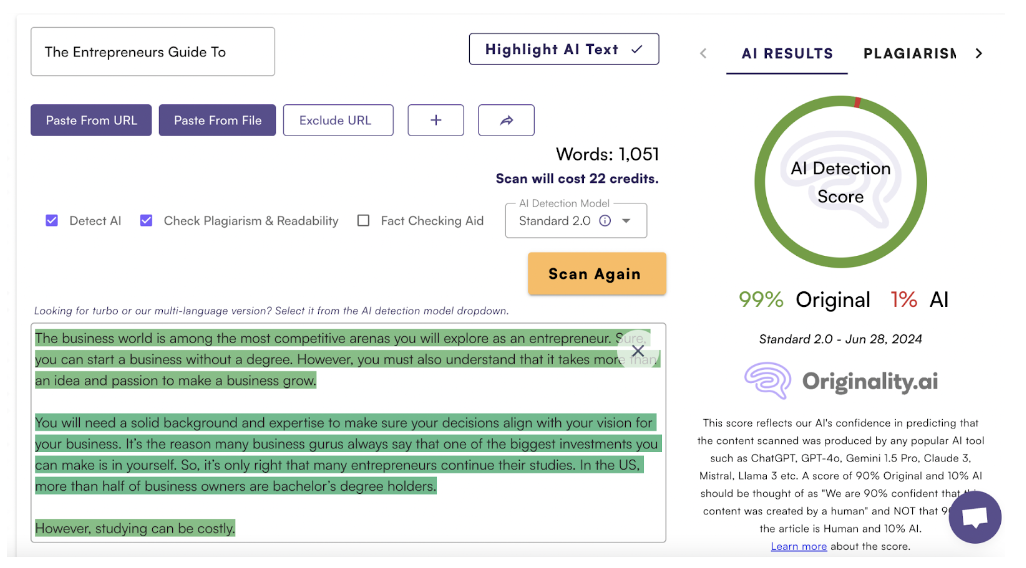Toggle the Highlight AI Text button

pos(564,49)
